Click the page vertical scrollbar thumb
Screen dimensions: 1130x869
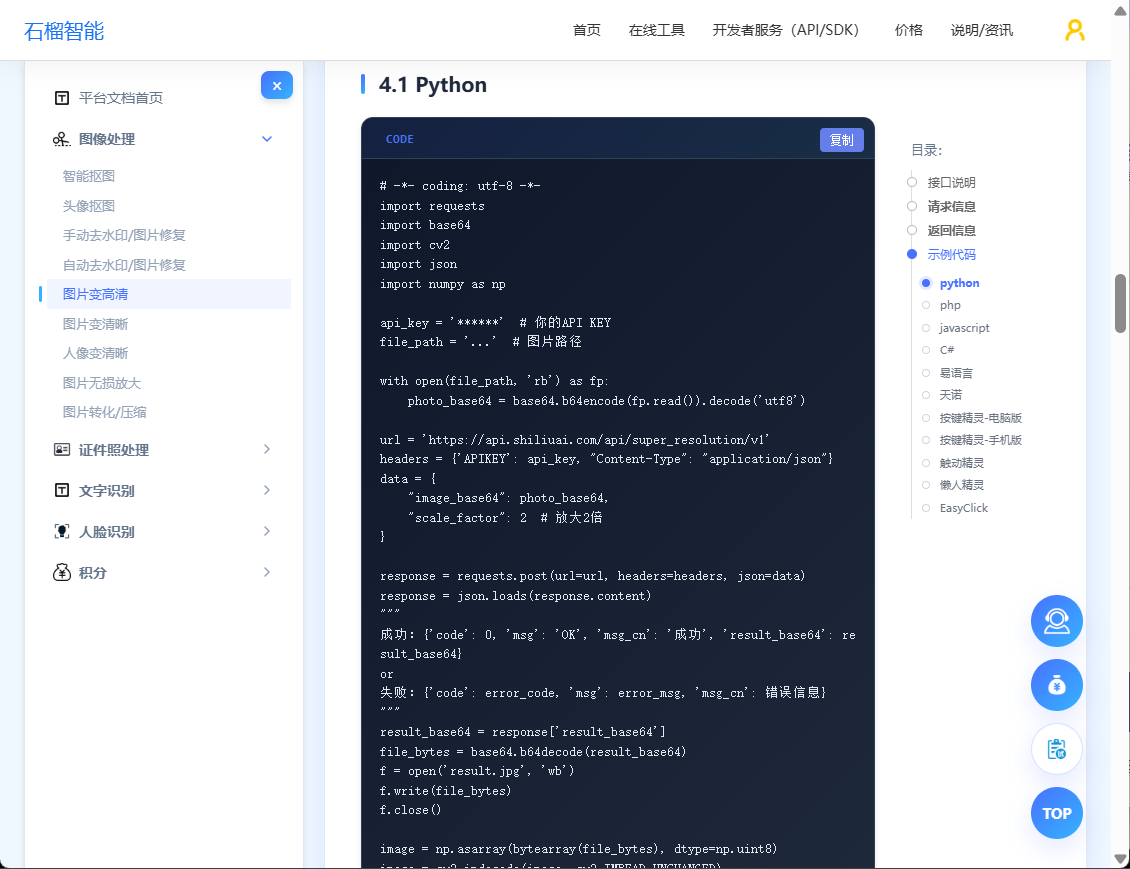pyautogui.click(x=1121, y=303)
